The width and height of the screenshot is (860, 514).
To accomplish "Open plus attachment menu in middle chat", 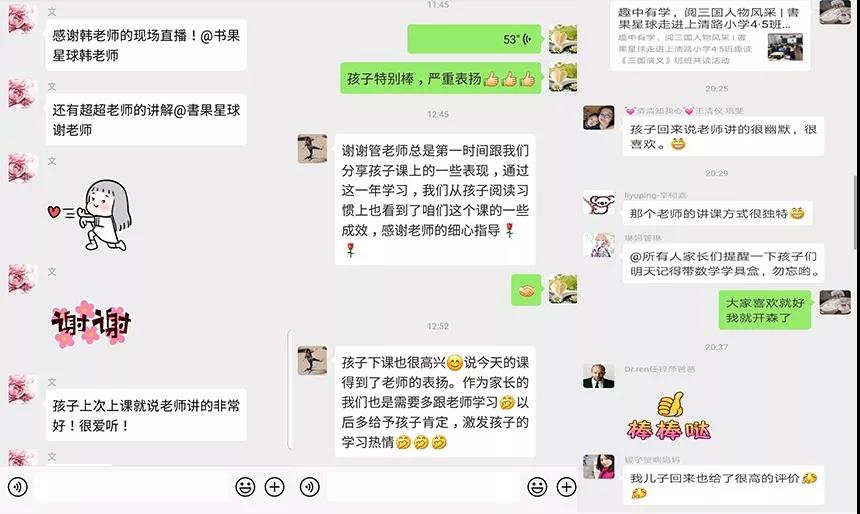I will click(x=566, y=487).
